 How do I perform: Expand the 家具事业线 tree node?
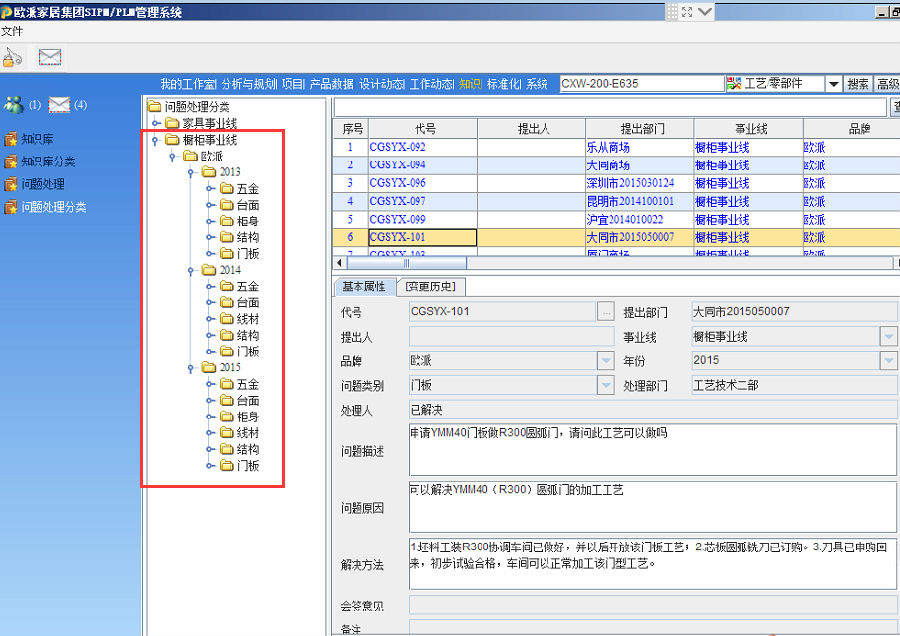(156, 123)
